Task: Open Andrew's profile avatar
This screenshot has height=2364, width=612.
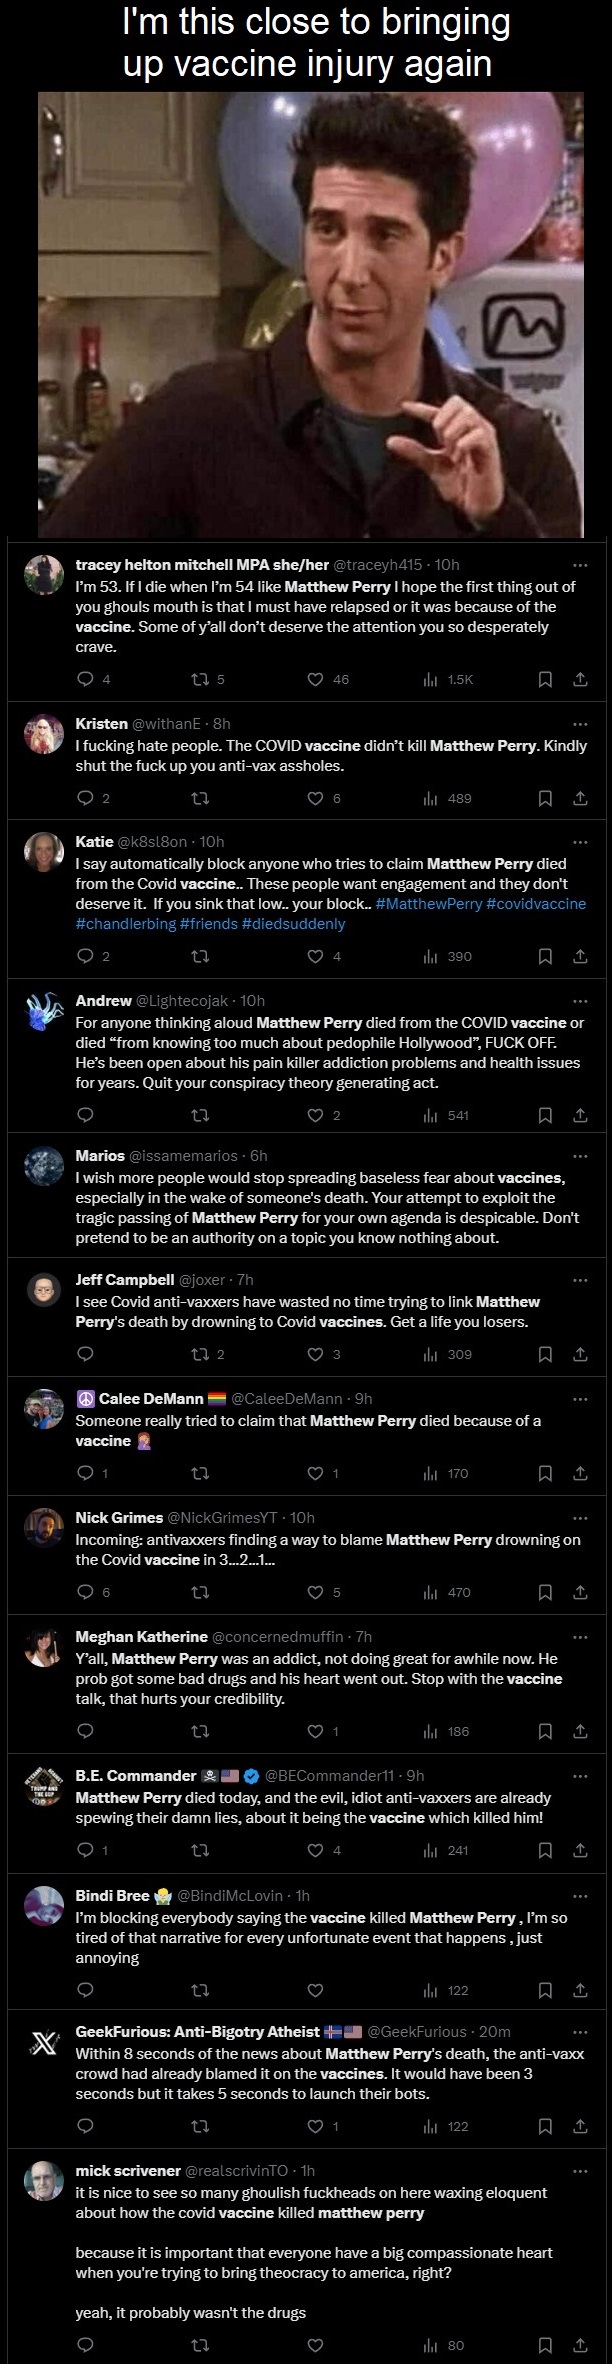Action: (x=44, y=1008)
